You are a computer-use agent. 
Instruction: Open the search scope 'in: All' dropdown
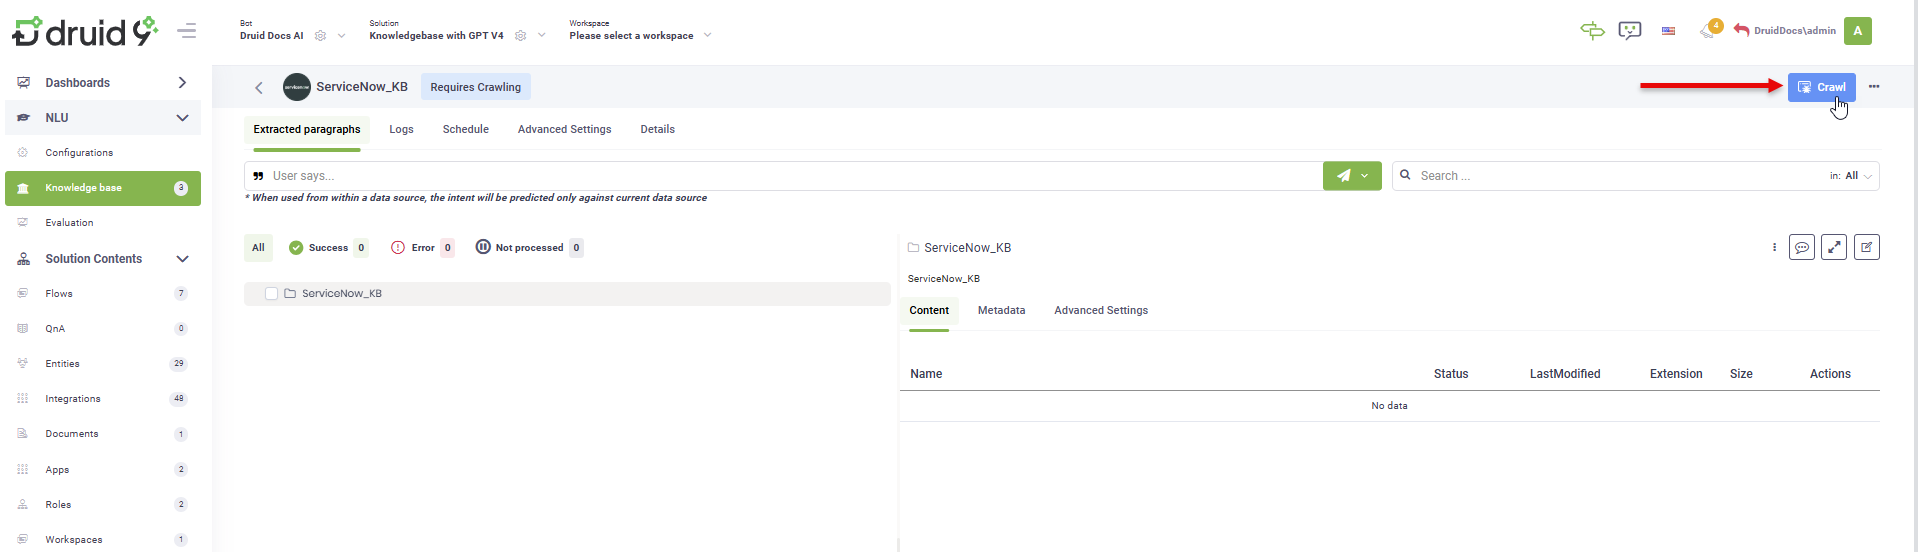click(x=1851, y=176)
